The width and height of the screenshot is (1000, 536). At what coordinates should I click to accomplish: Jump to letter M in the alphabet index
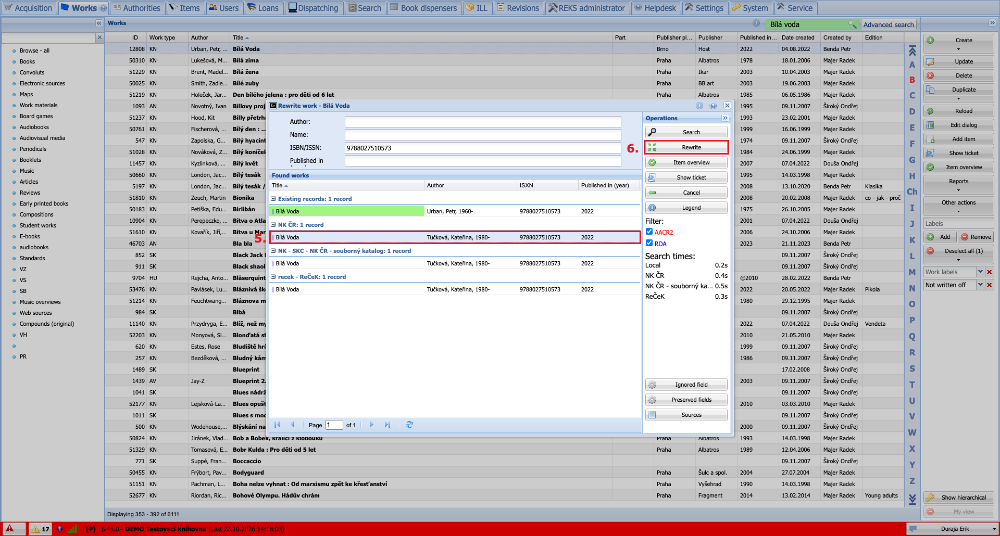912,272
